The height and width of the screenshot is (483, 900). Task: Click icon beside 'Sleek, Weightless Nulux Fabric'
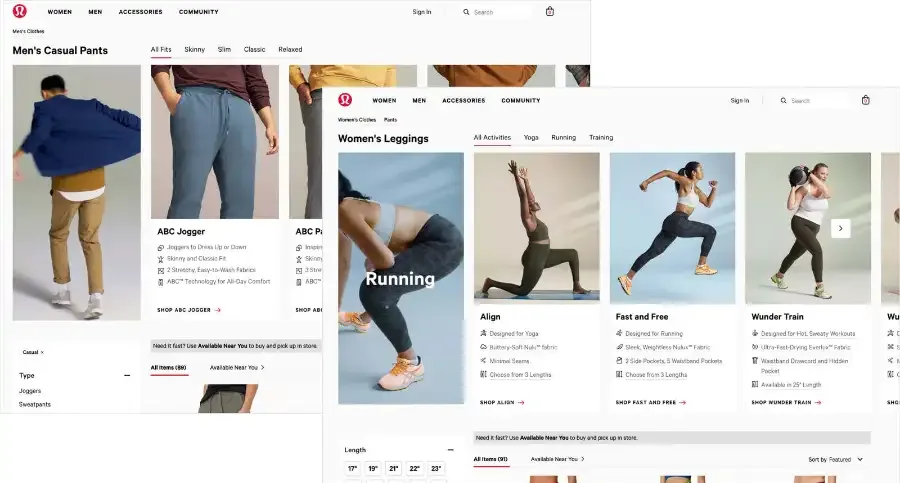619,347
